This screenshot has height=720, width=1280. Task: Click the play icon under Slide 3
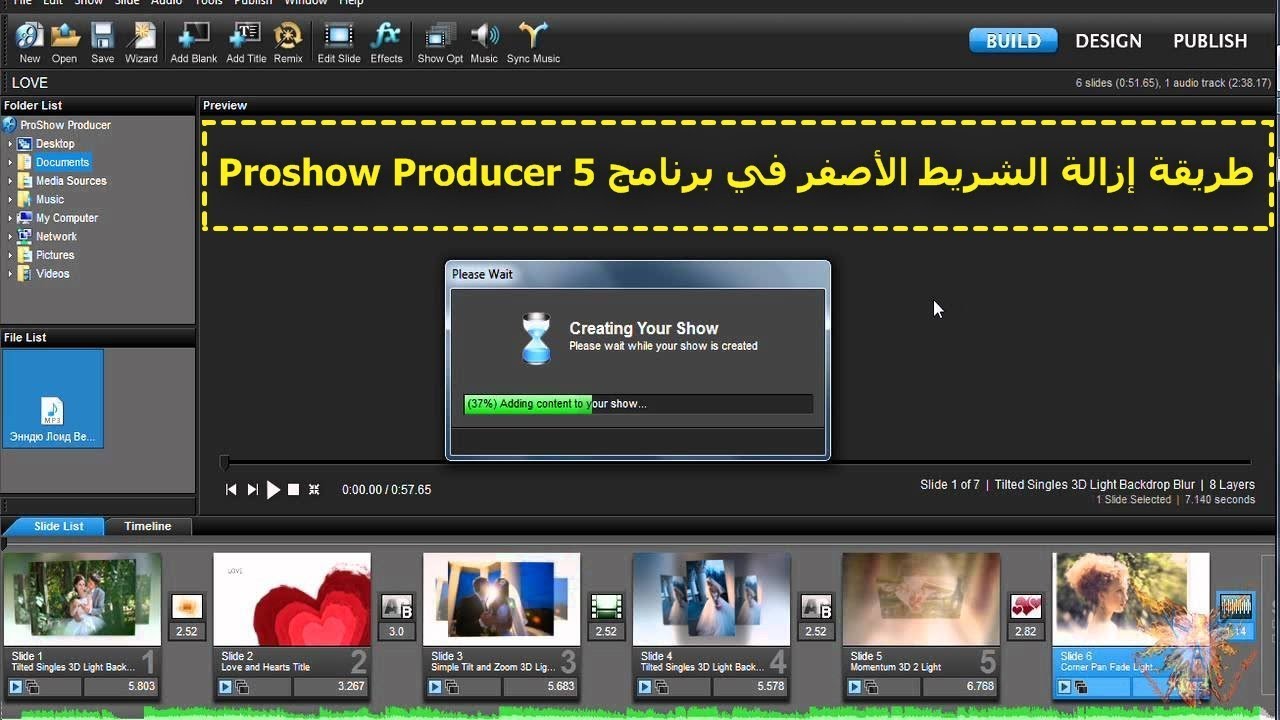[435, 687]
